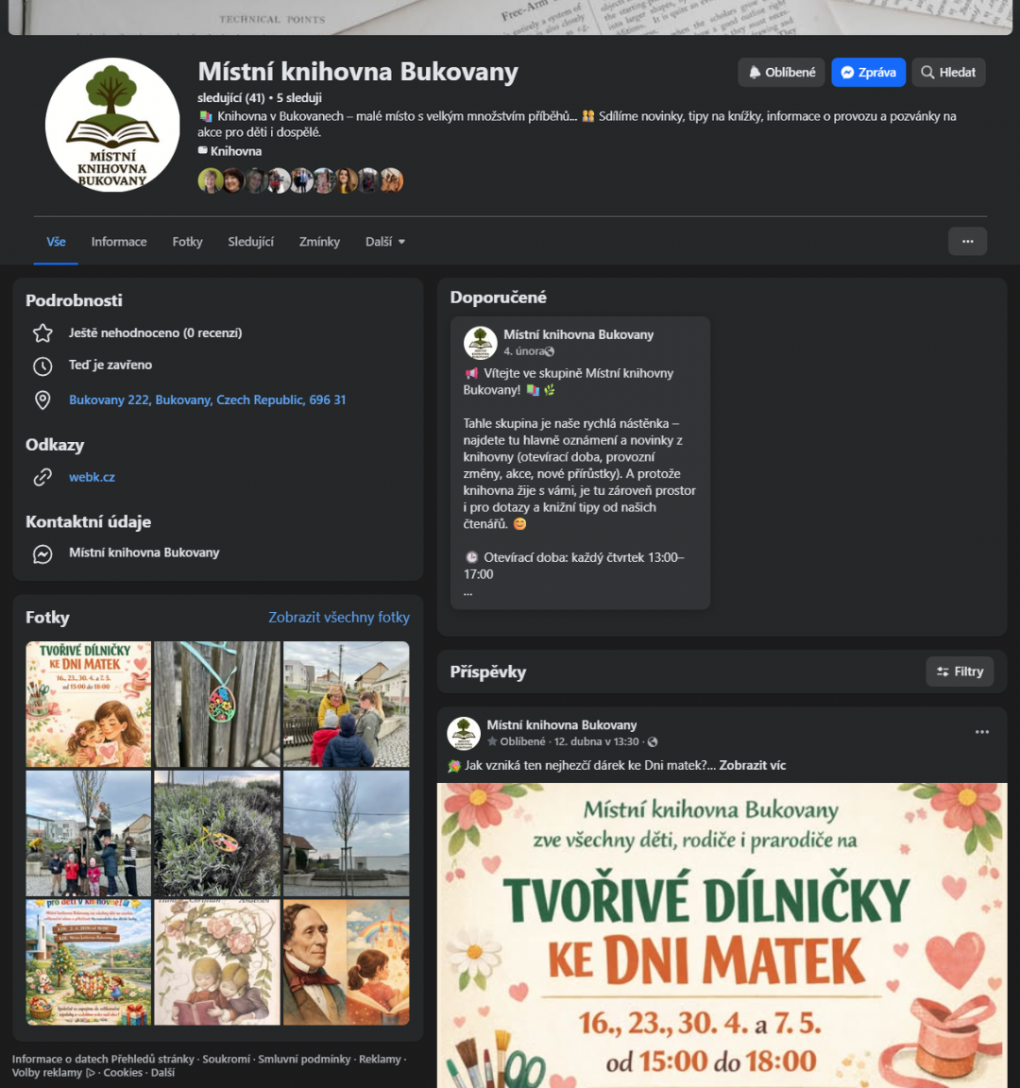Click the 4. února post date
Screen dimensions: 1020x1088
coord(524,351)
